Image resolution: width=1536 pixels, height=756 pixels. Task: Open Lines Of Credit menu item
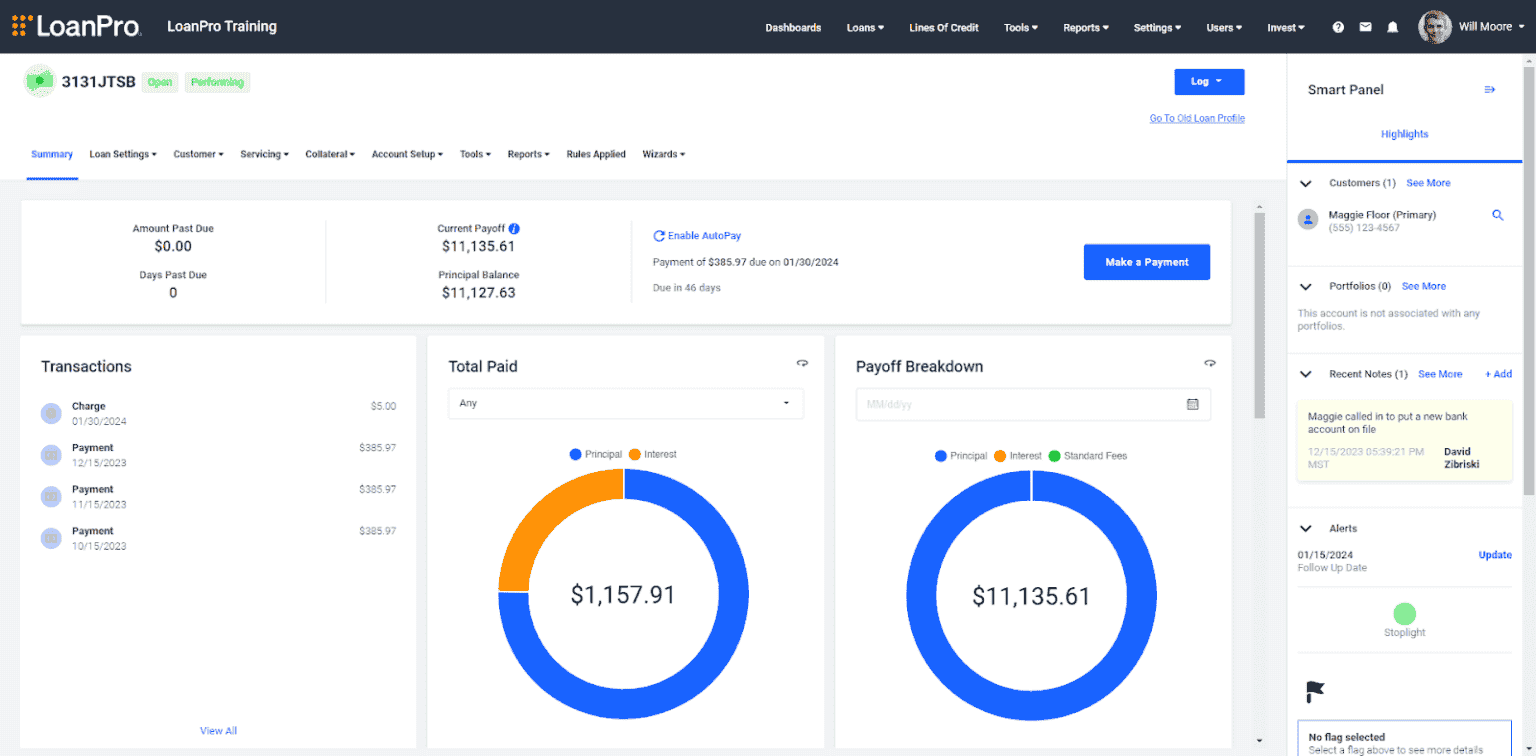(x=944, y=28)
